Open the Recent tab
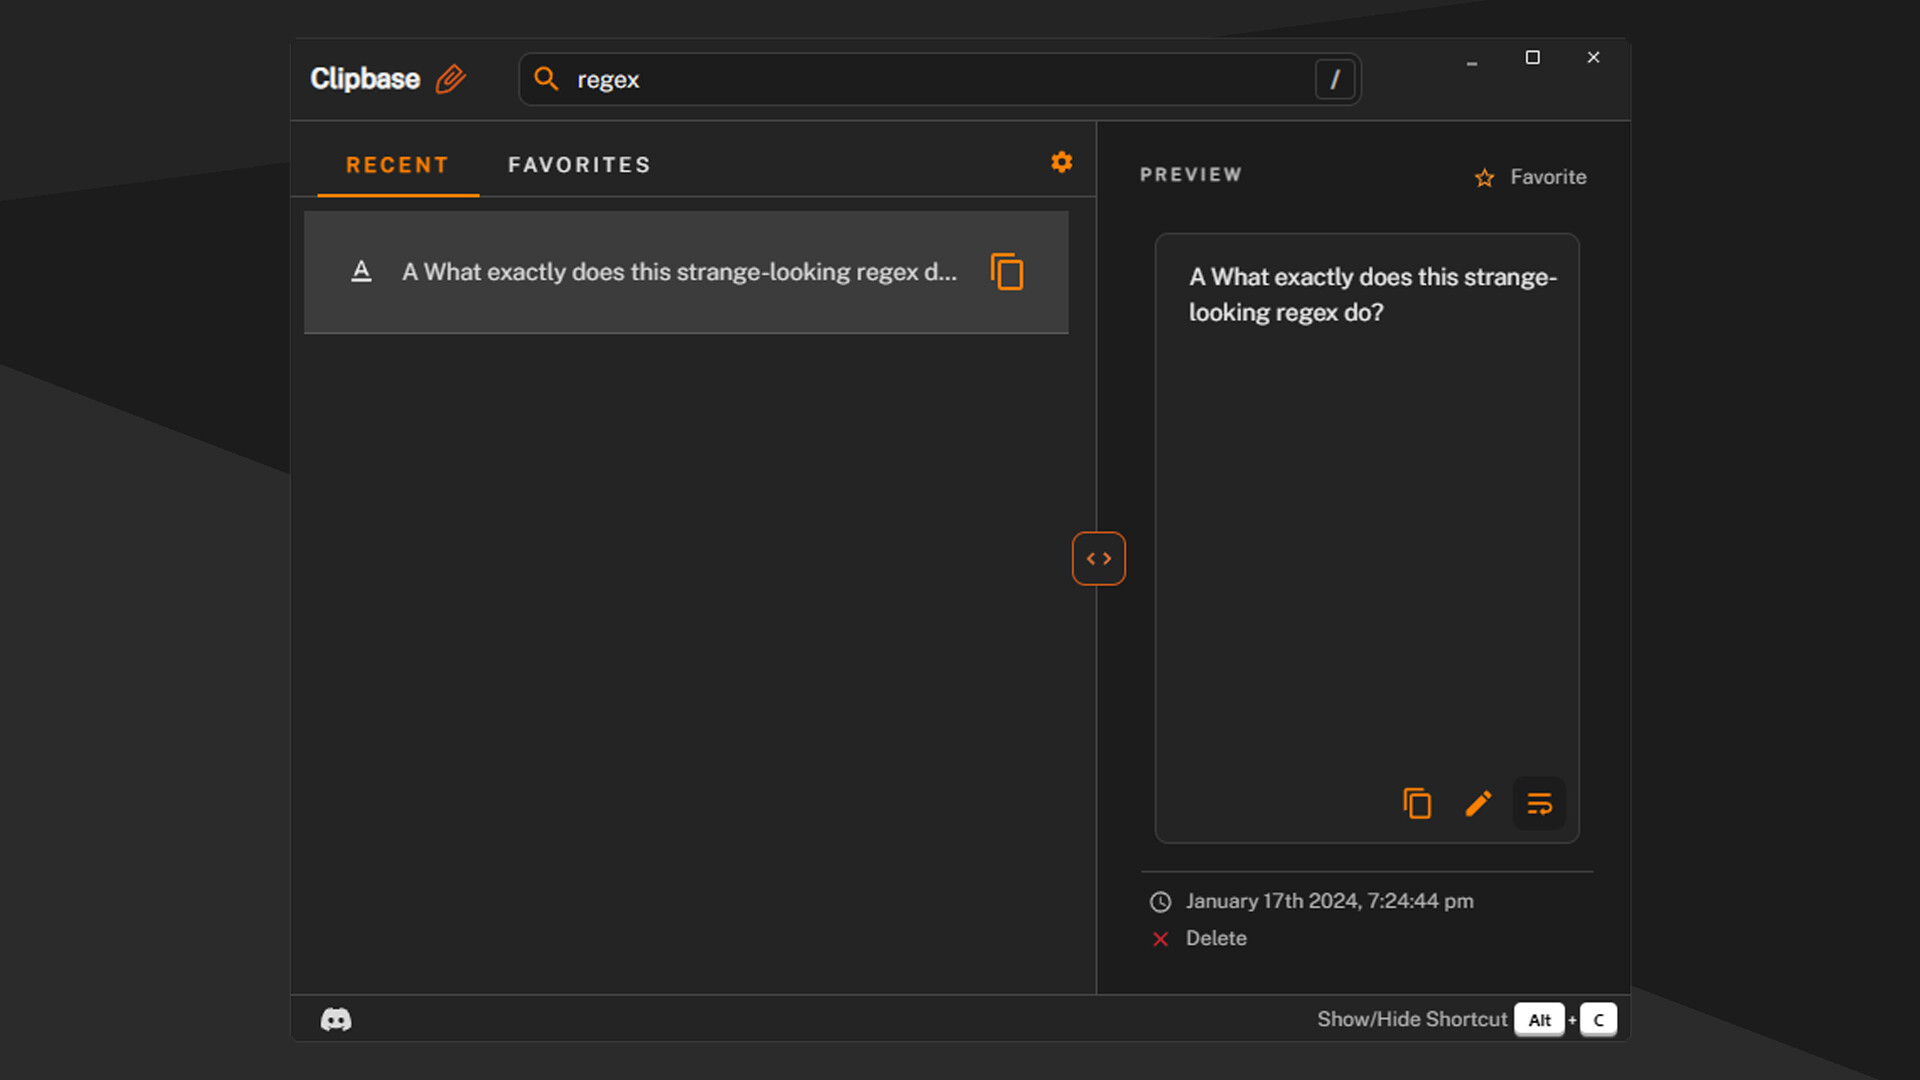The width and height of the screenshot is (1920, 1080). (x=396, y=164)
